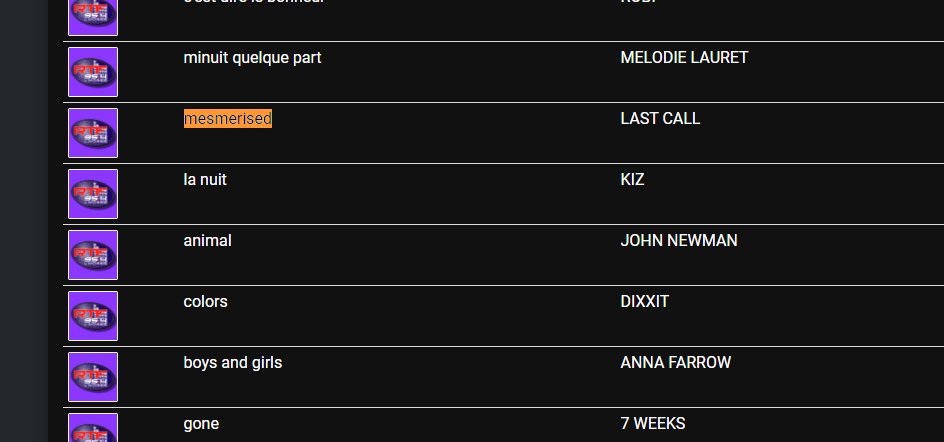Click the artist name KIZ
The image size is (944, 442).
point(632,180)
